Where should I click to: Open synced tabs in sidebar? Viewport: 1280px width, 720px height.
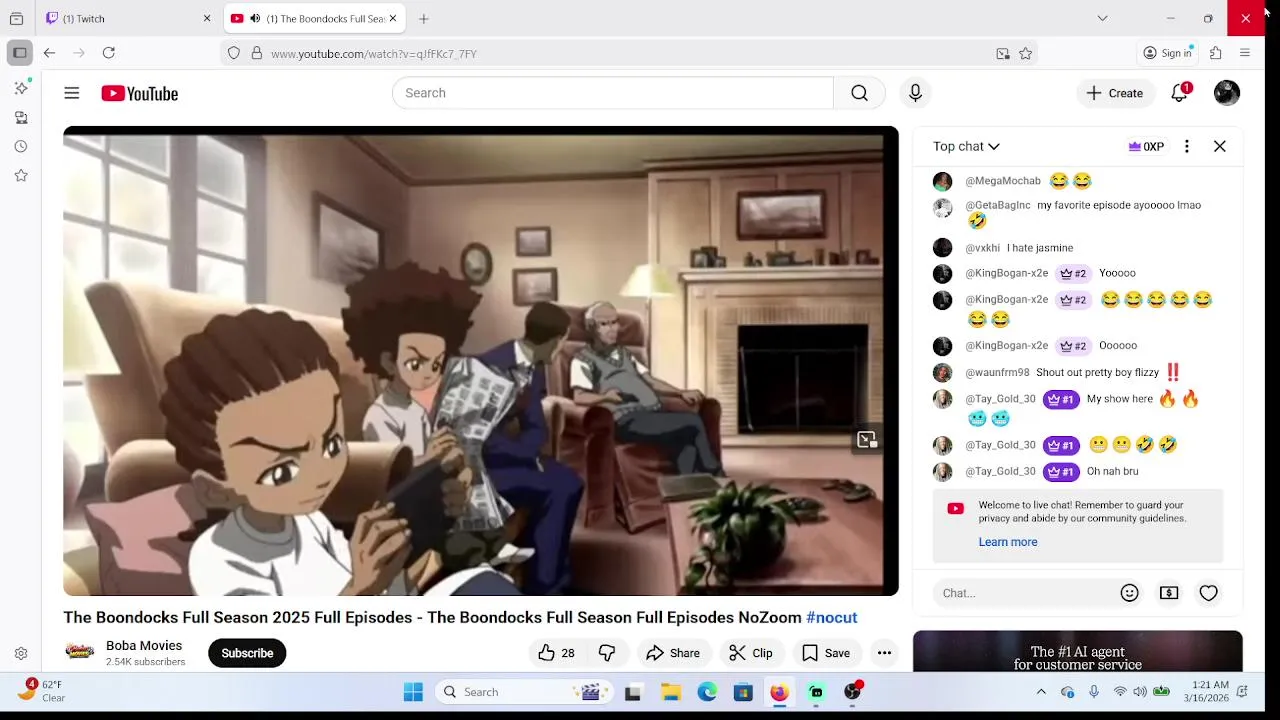pos(21,118)
